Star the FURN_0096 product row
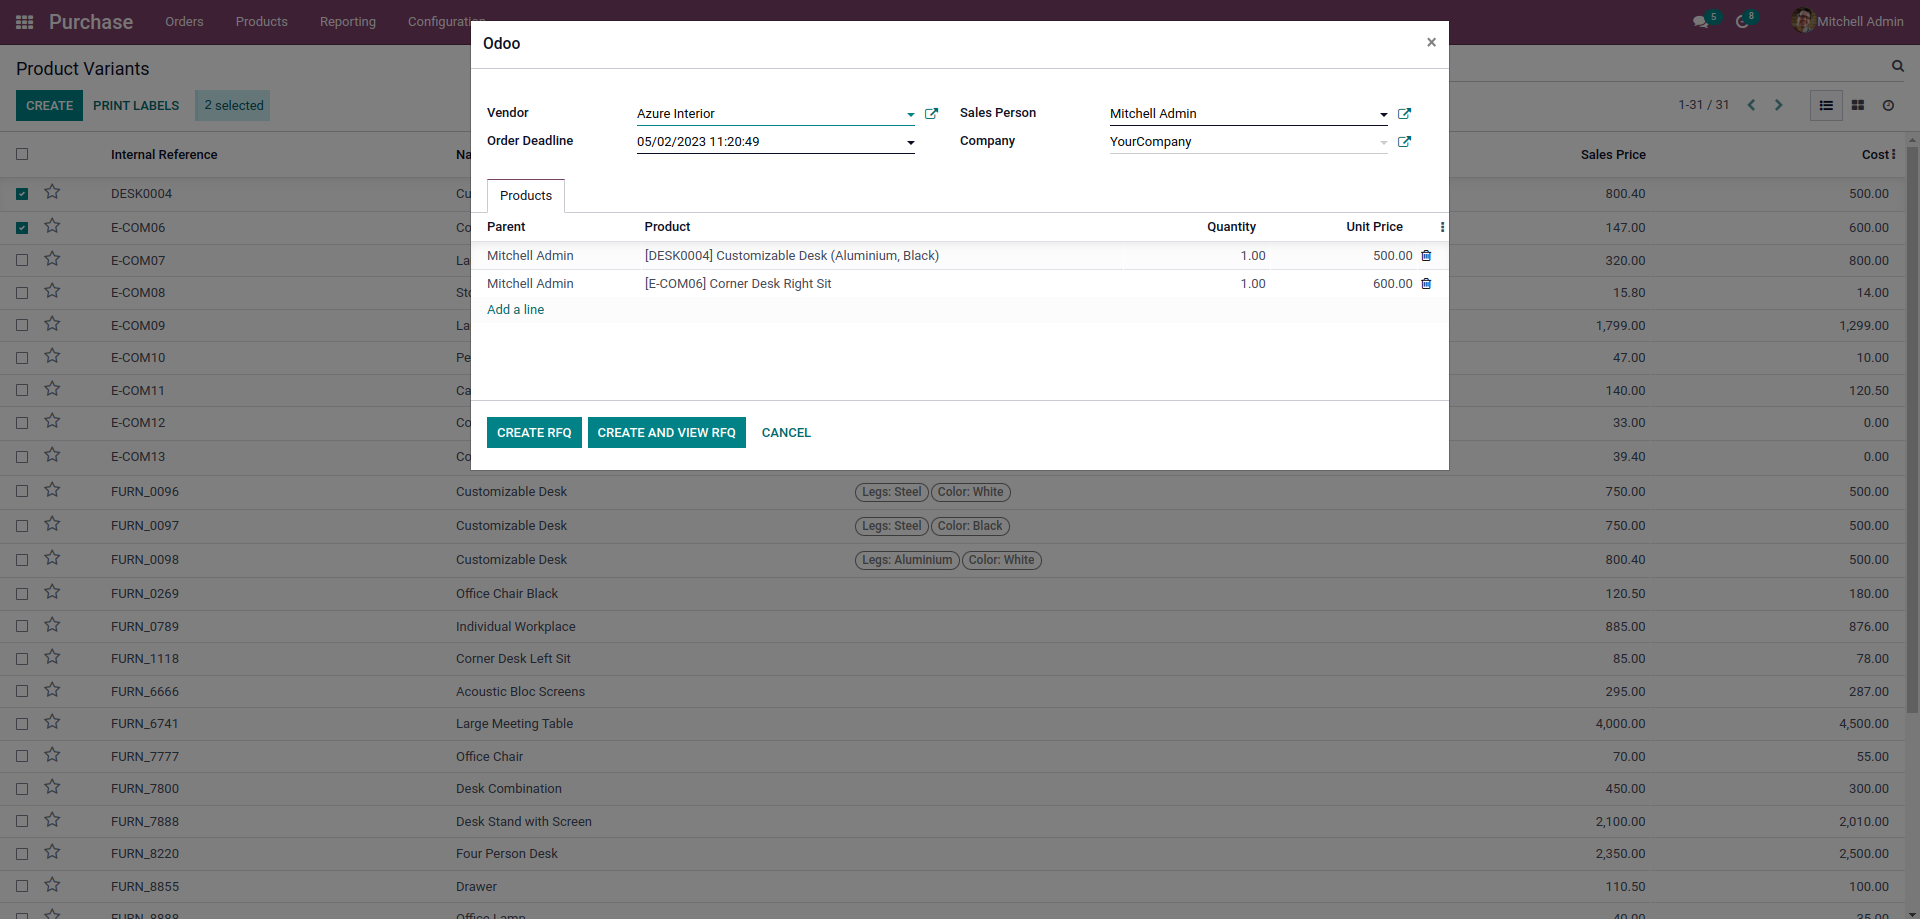Image resolution: width=1920 pixels, height=919 pixels. pyautogui.click(x=53, y=490)
